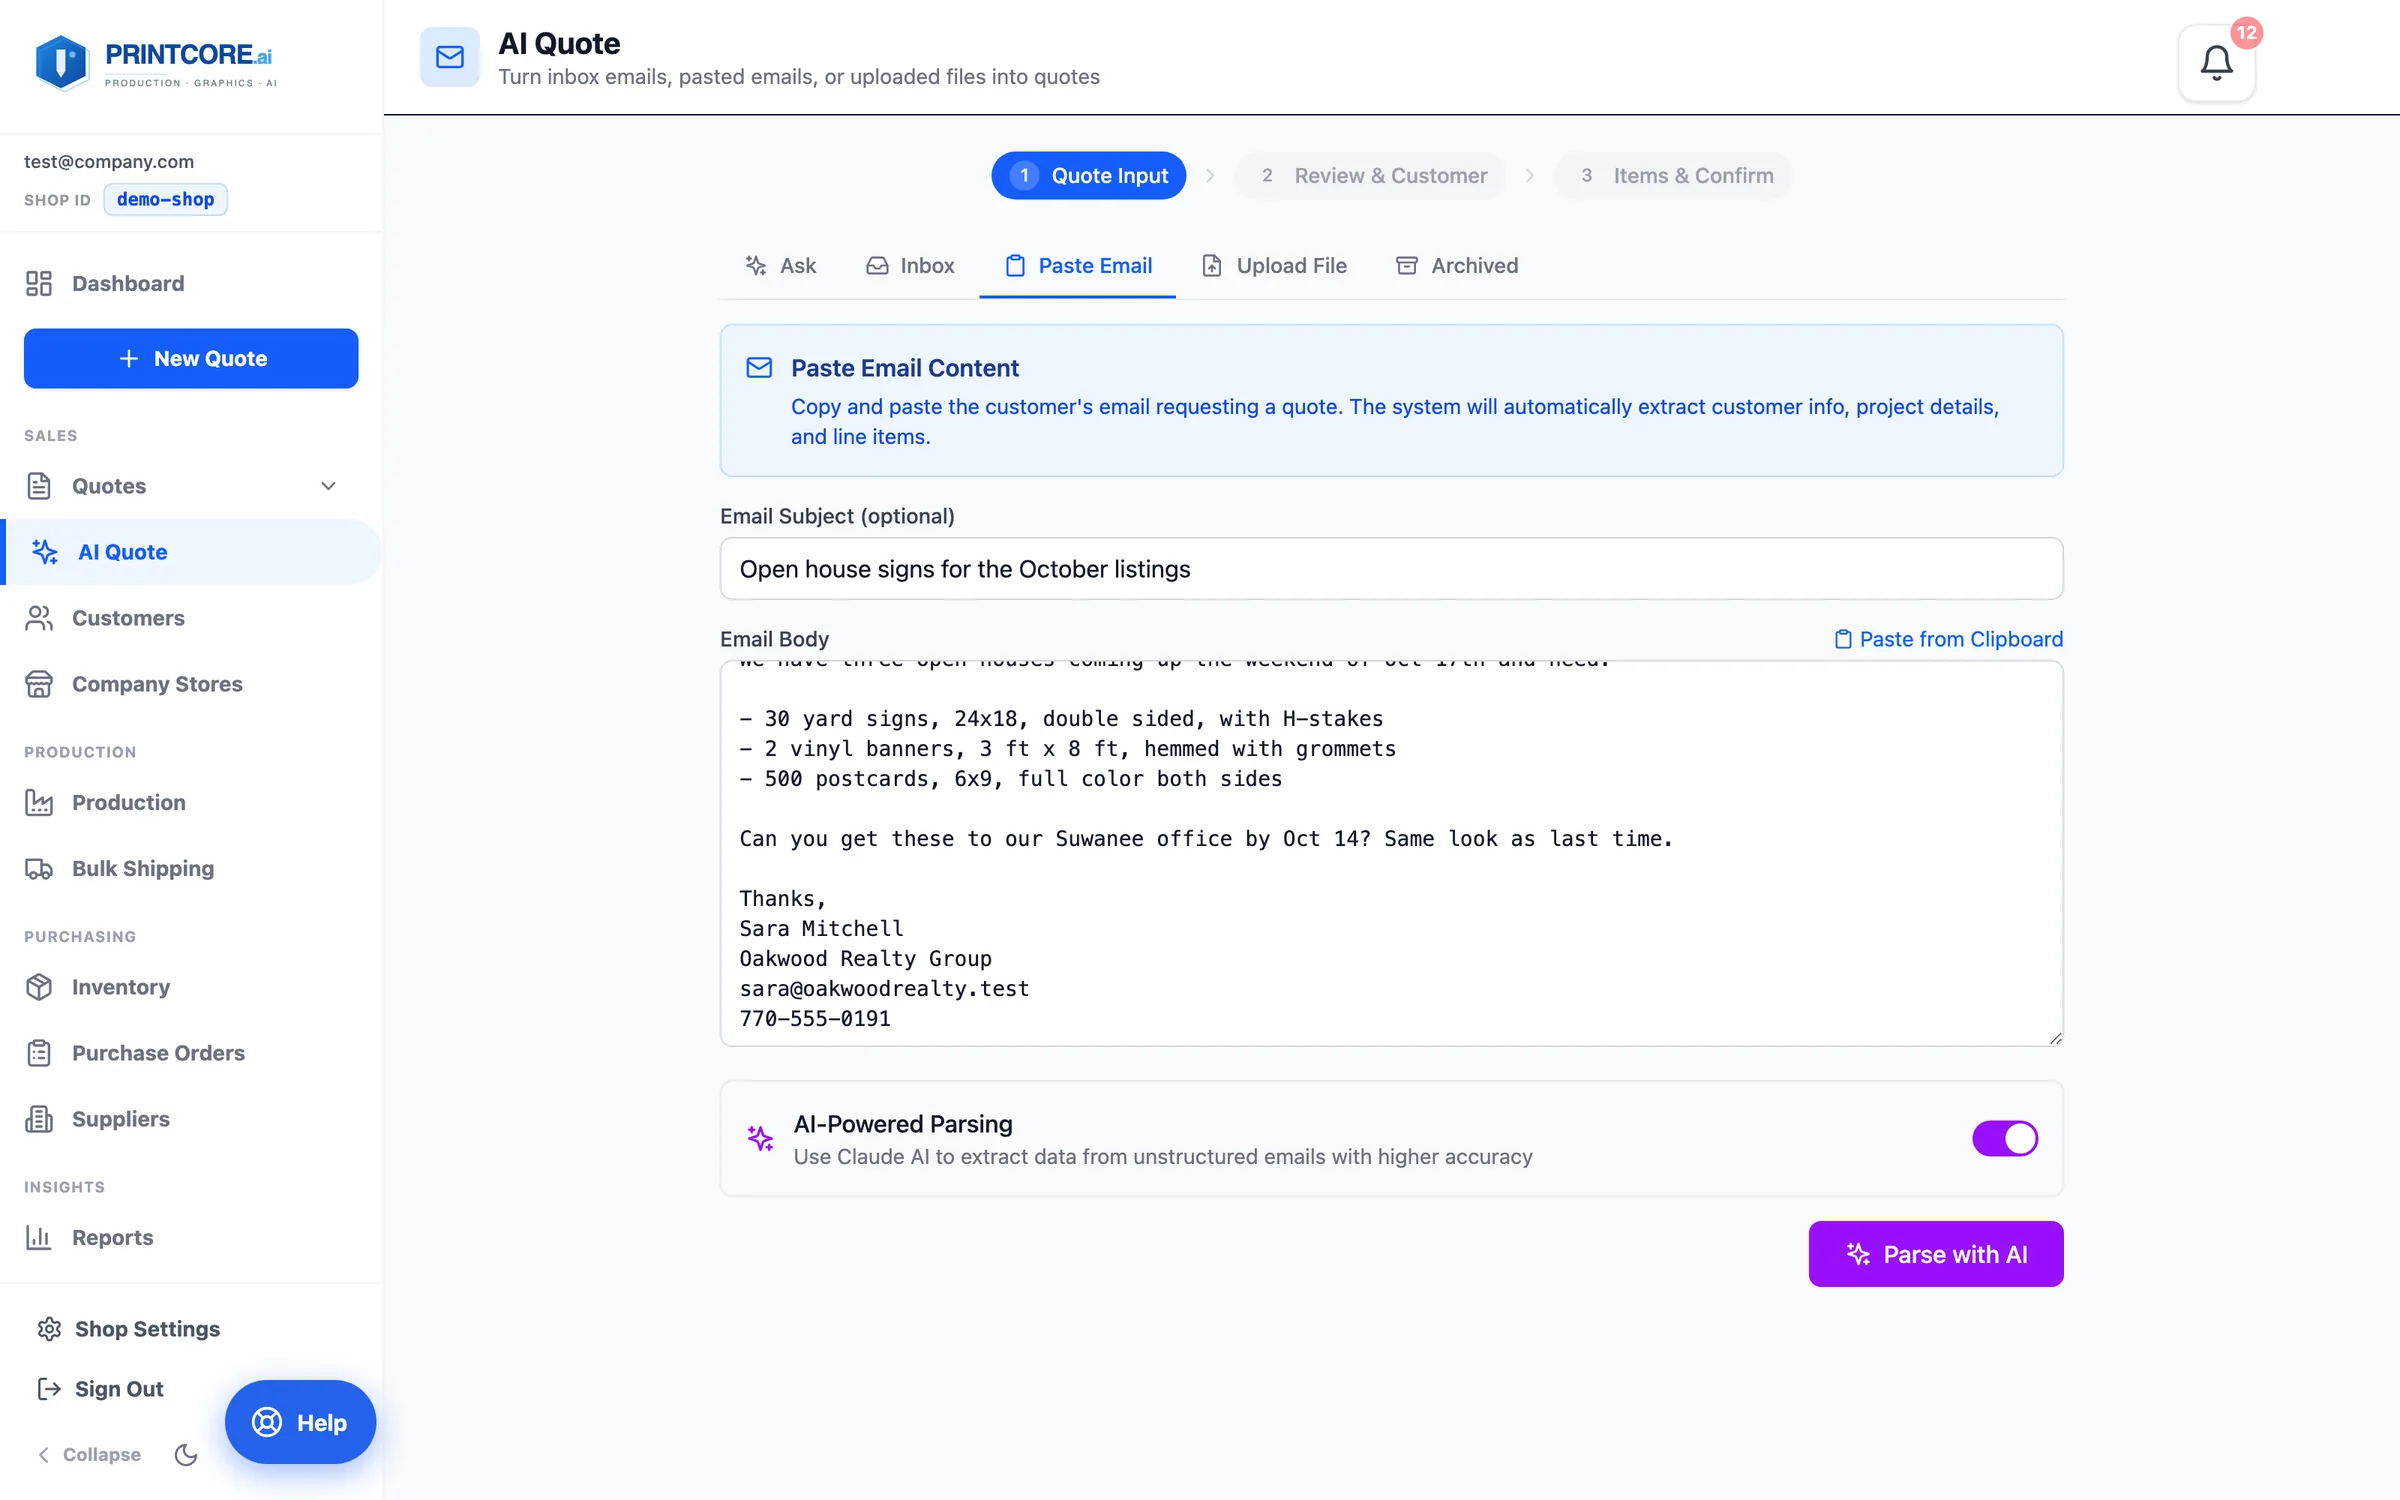Open Dashboard from the sidebar

point(191,284)
